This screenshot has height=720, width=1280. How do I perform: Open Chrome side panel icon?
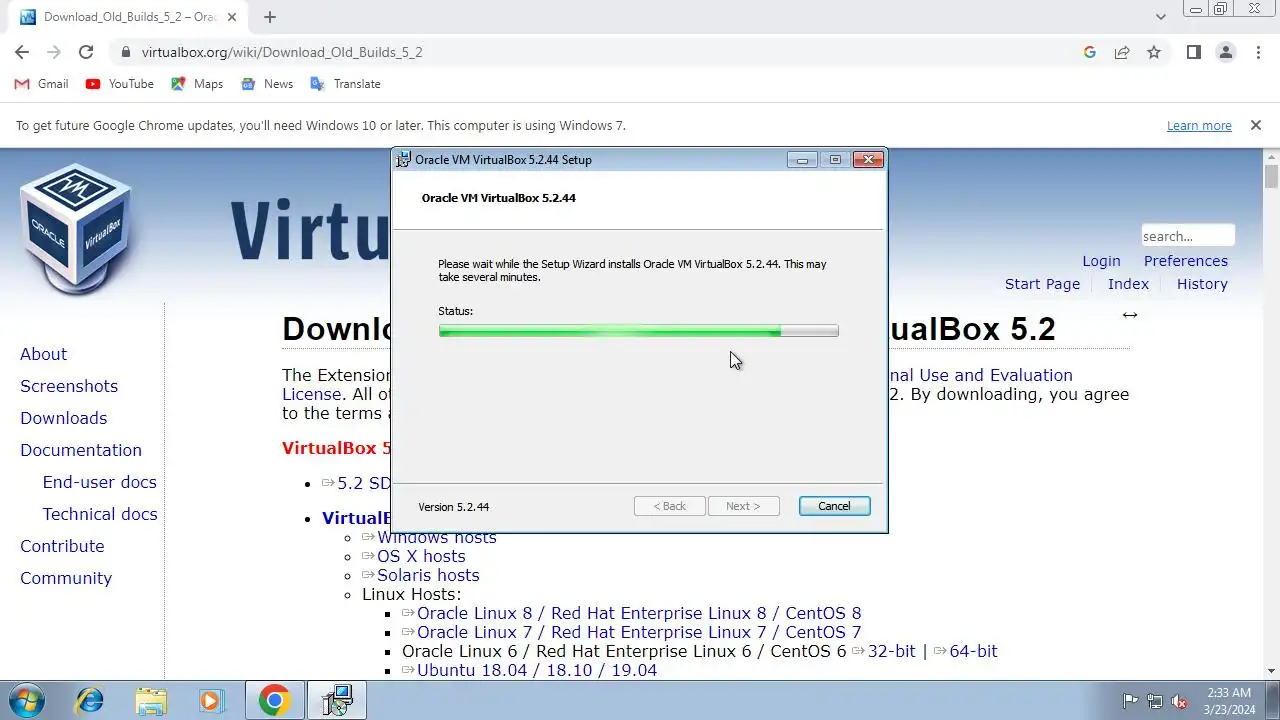pyautogui.click(x=1193, y=52)
